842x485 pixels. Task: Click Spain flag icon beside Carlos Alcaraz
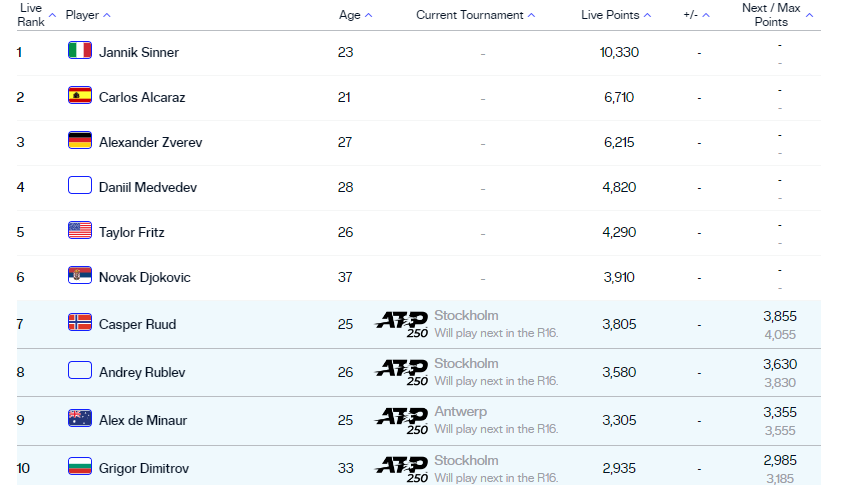(x=80, y=96)
